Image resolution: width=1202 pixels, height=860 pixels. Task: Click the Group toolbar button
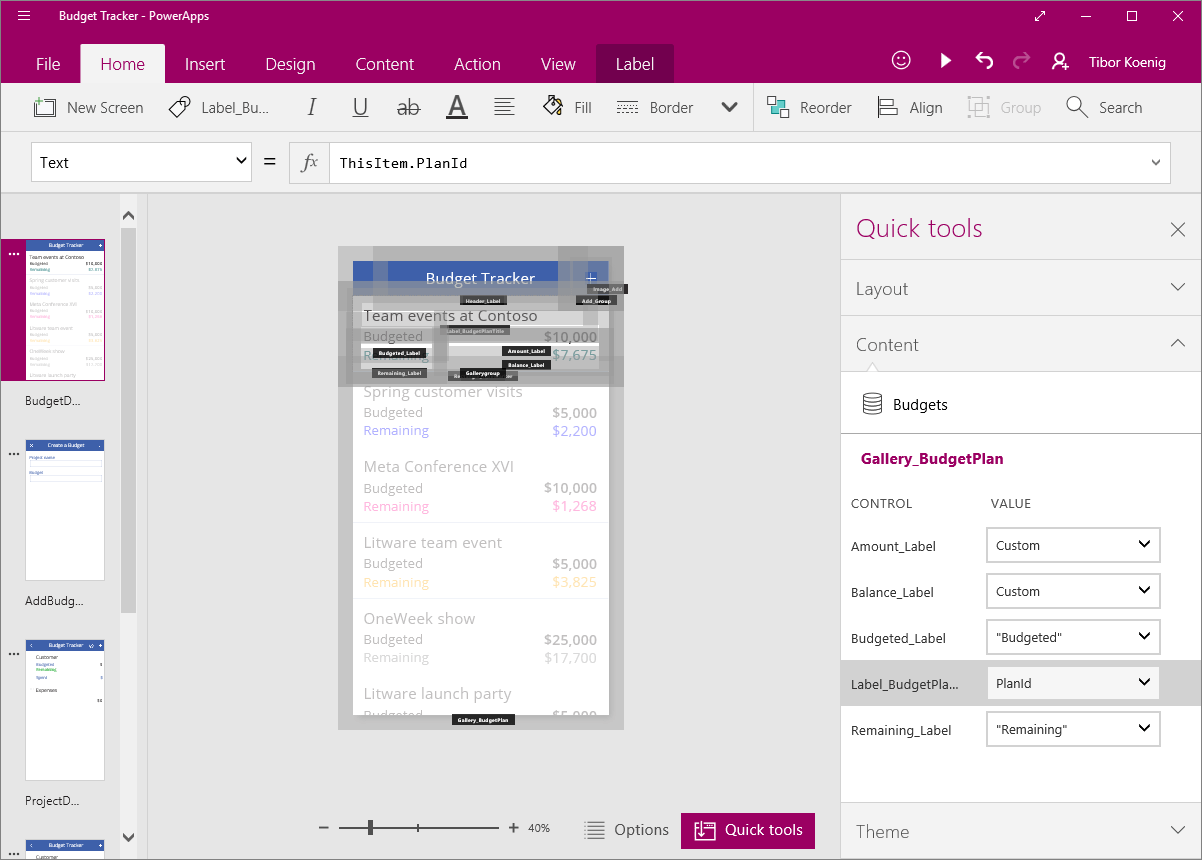[1004, 107]
